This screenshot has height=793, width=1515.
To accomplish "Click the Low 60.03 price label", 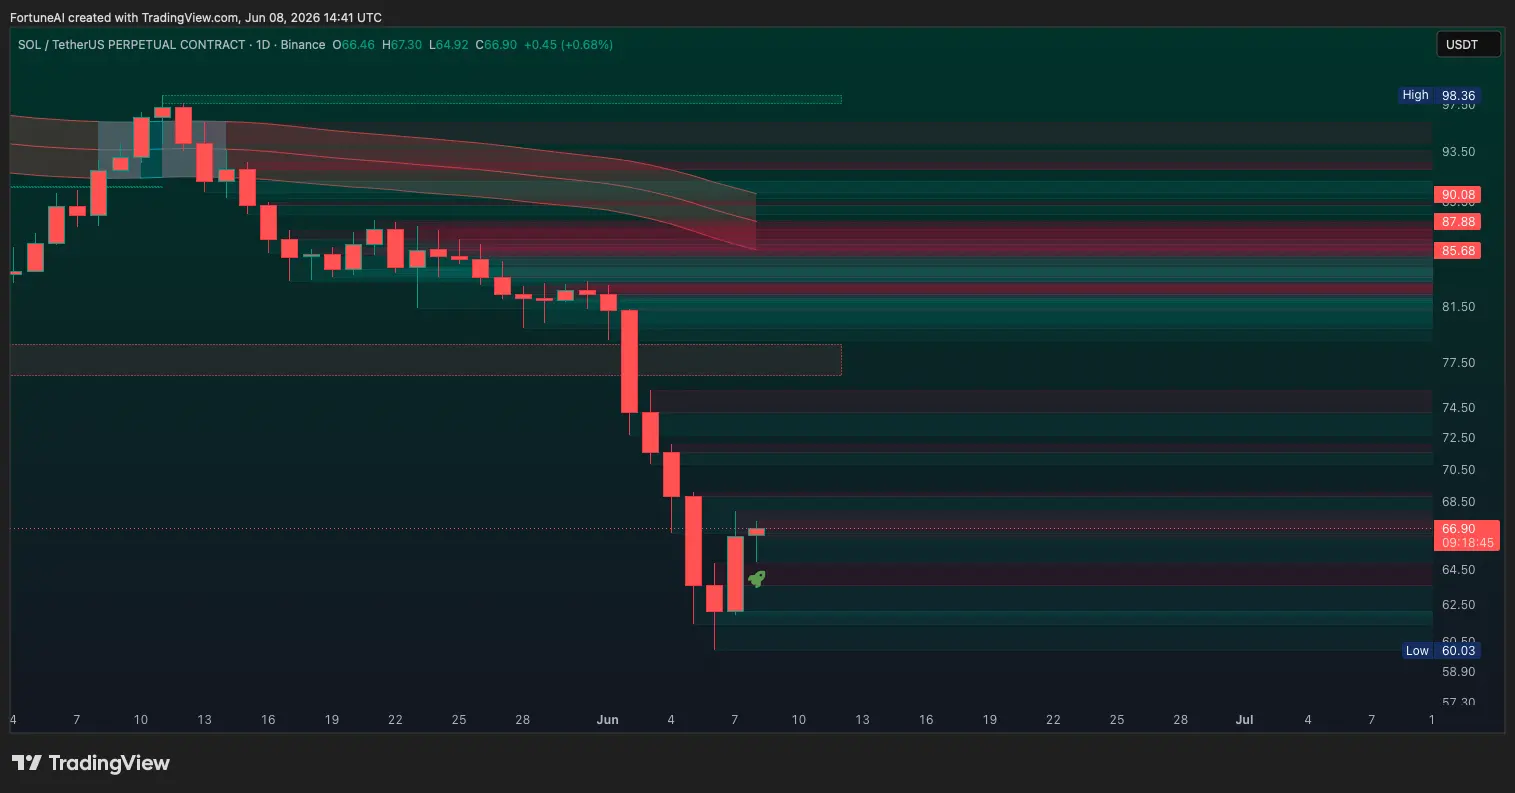I will pos(1440,650).
